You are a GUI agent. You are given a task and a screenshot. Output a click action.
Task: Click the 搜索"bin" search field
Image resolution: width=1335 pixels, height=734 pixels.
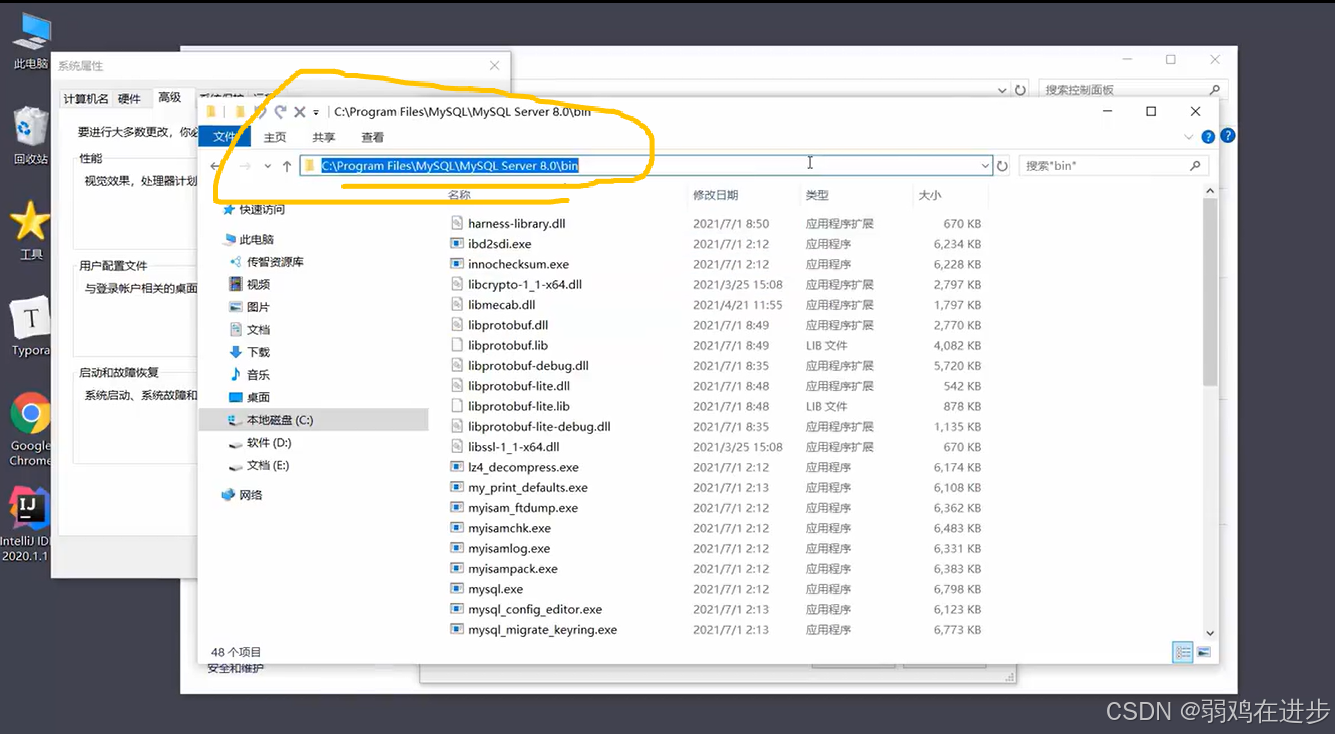[x=1113, y=166]
